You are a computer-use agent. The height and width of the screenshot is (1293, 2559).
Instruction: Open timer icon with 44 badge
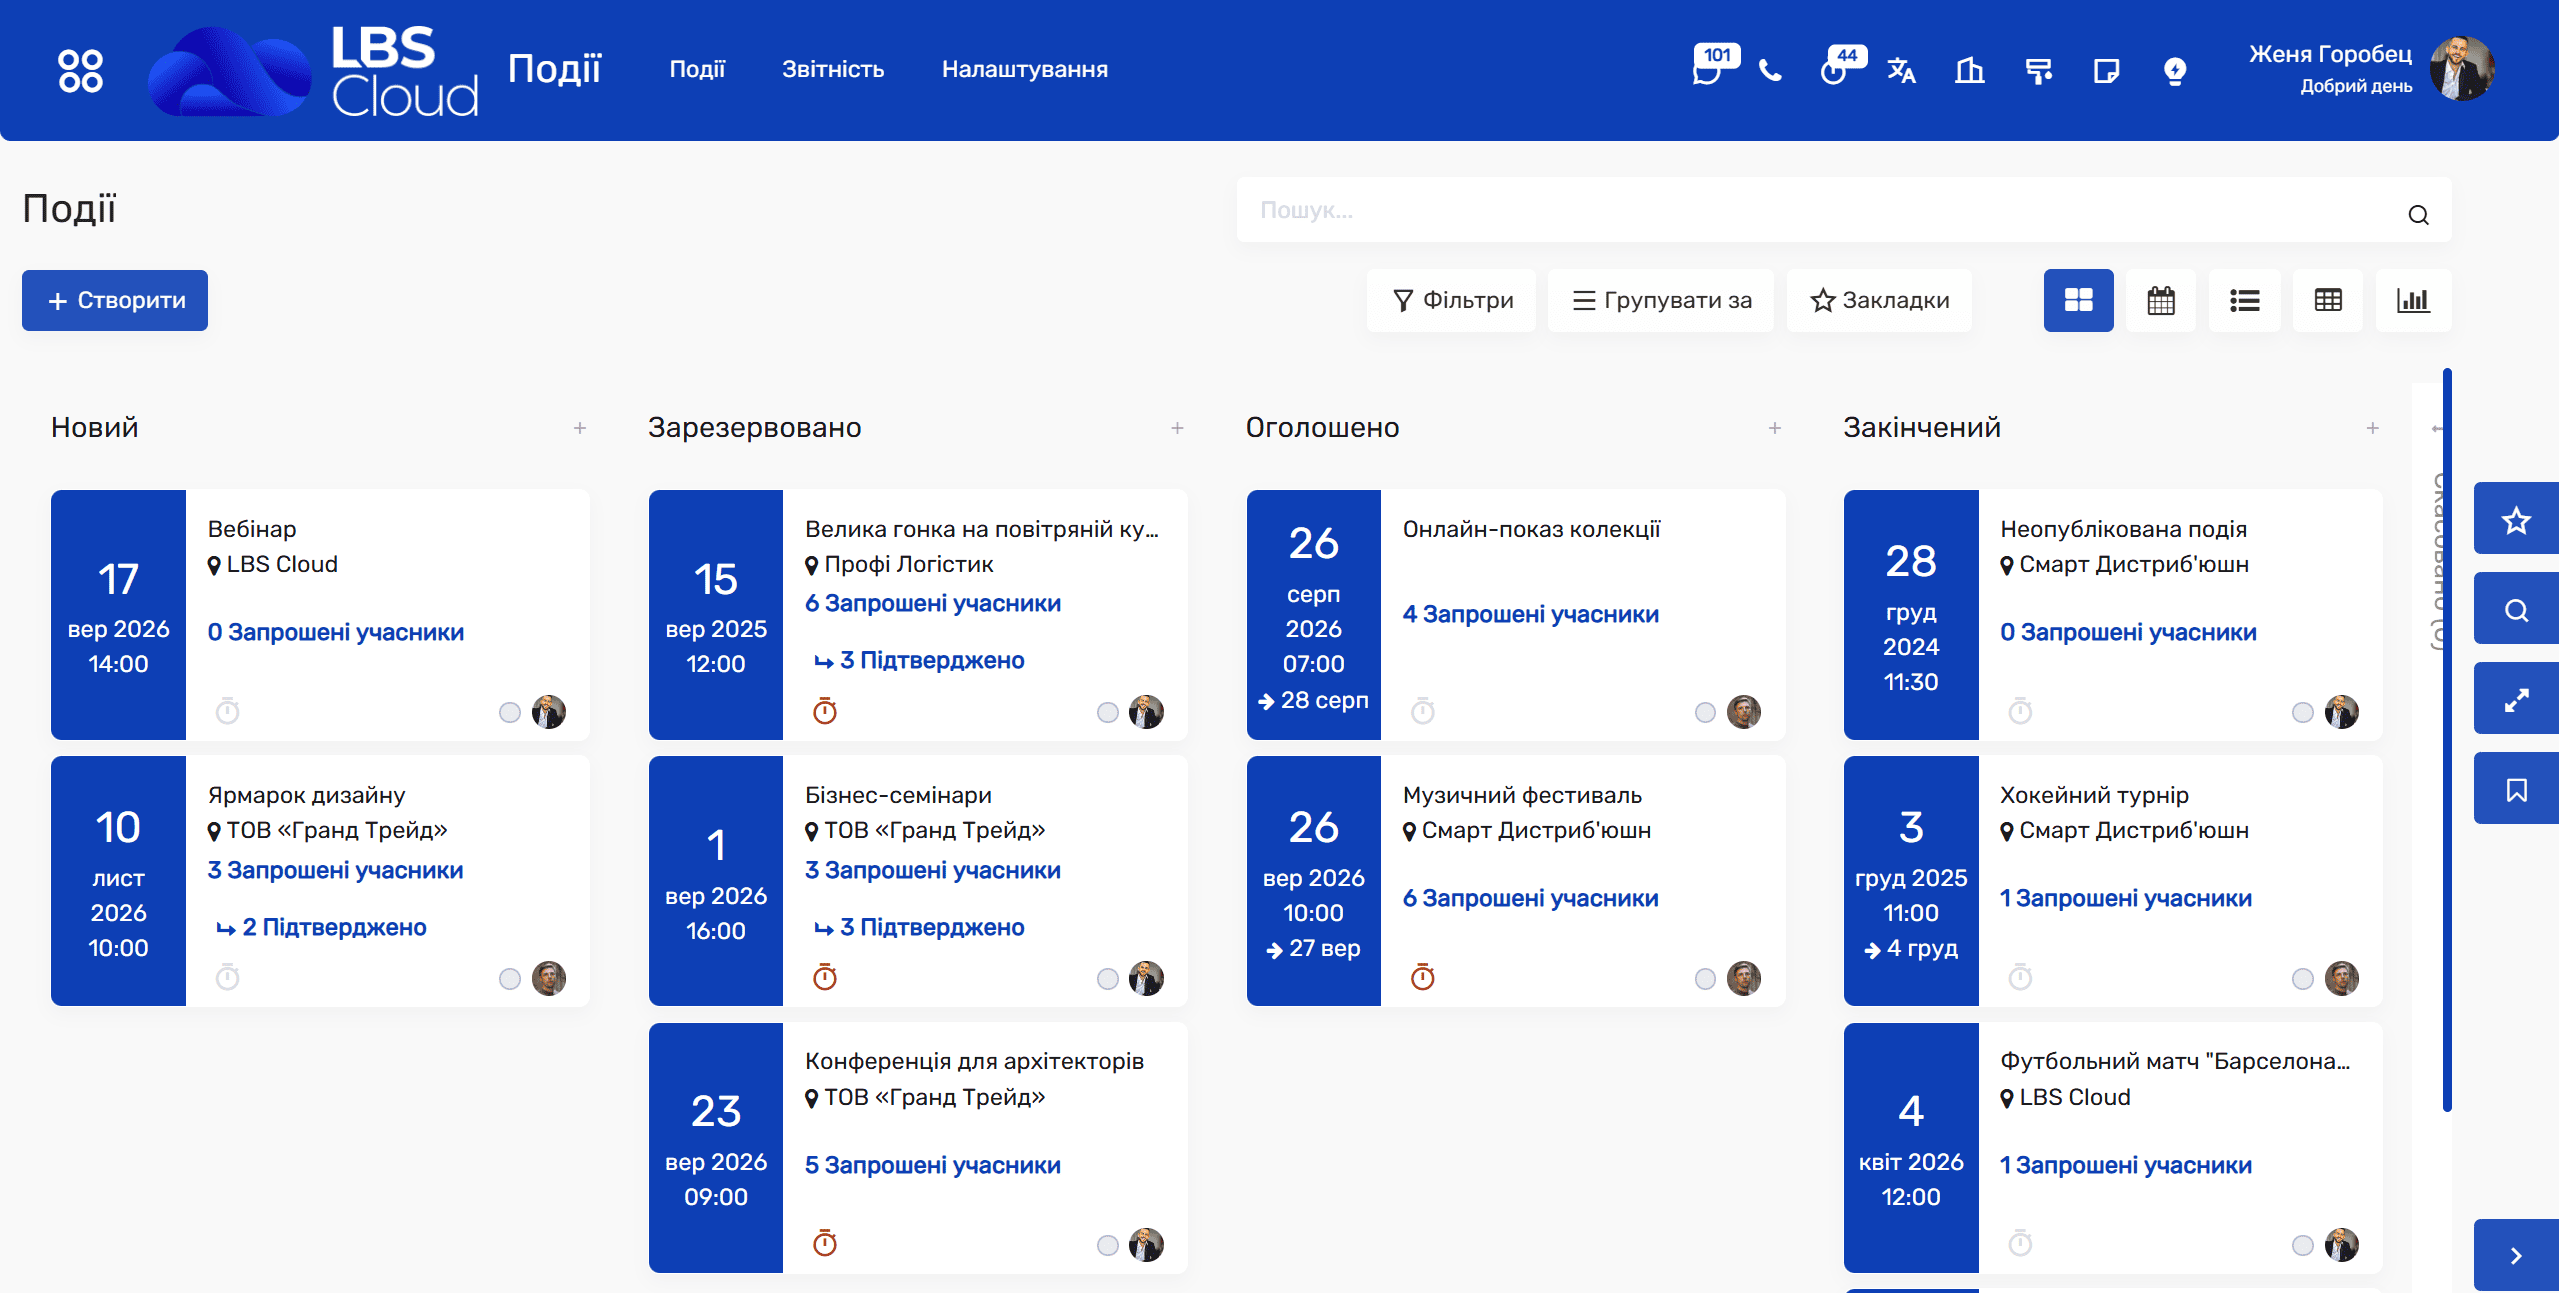[x=1842, y=66]
